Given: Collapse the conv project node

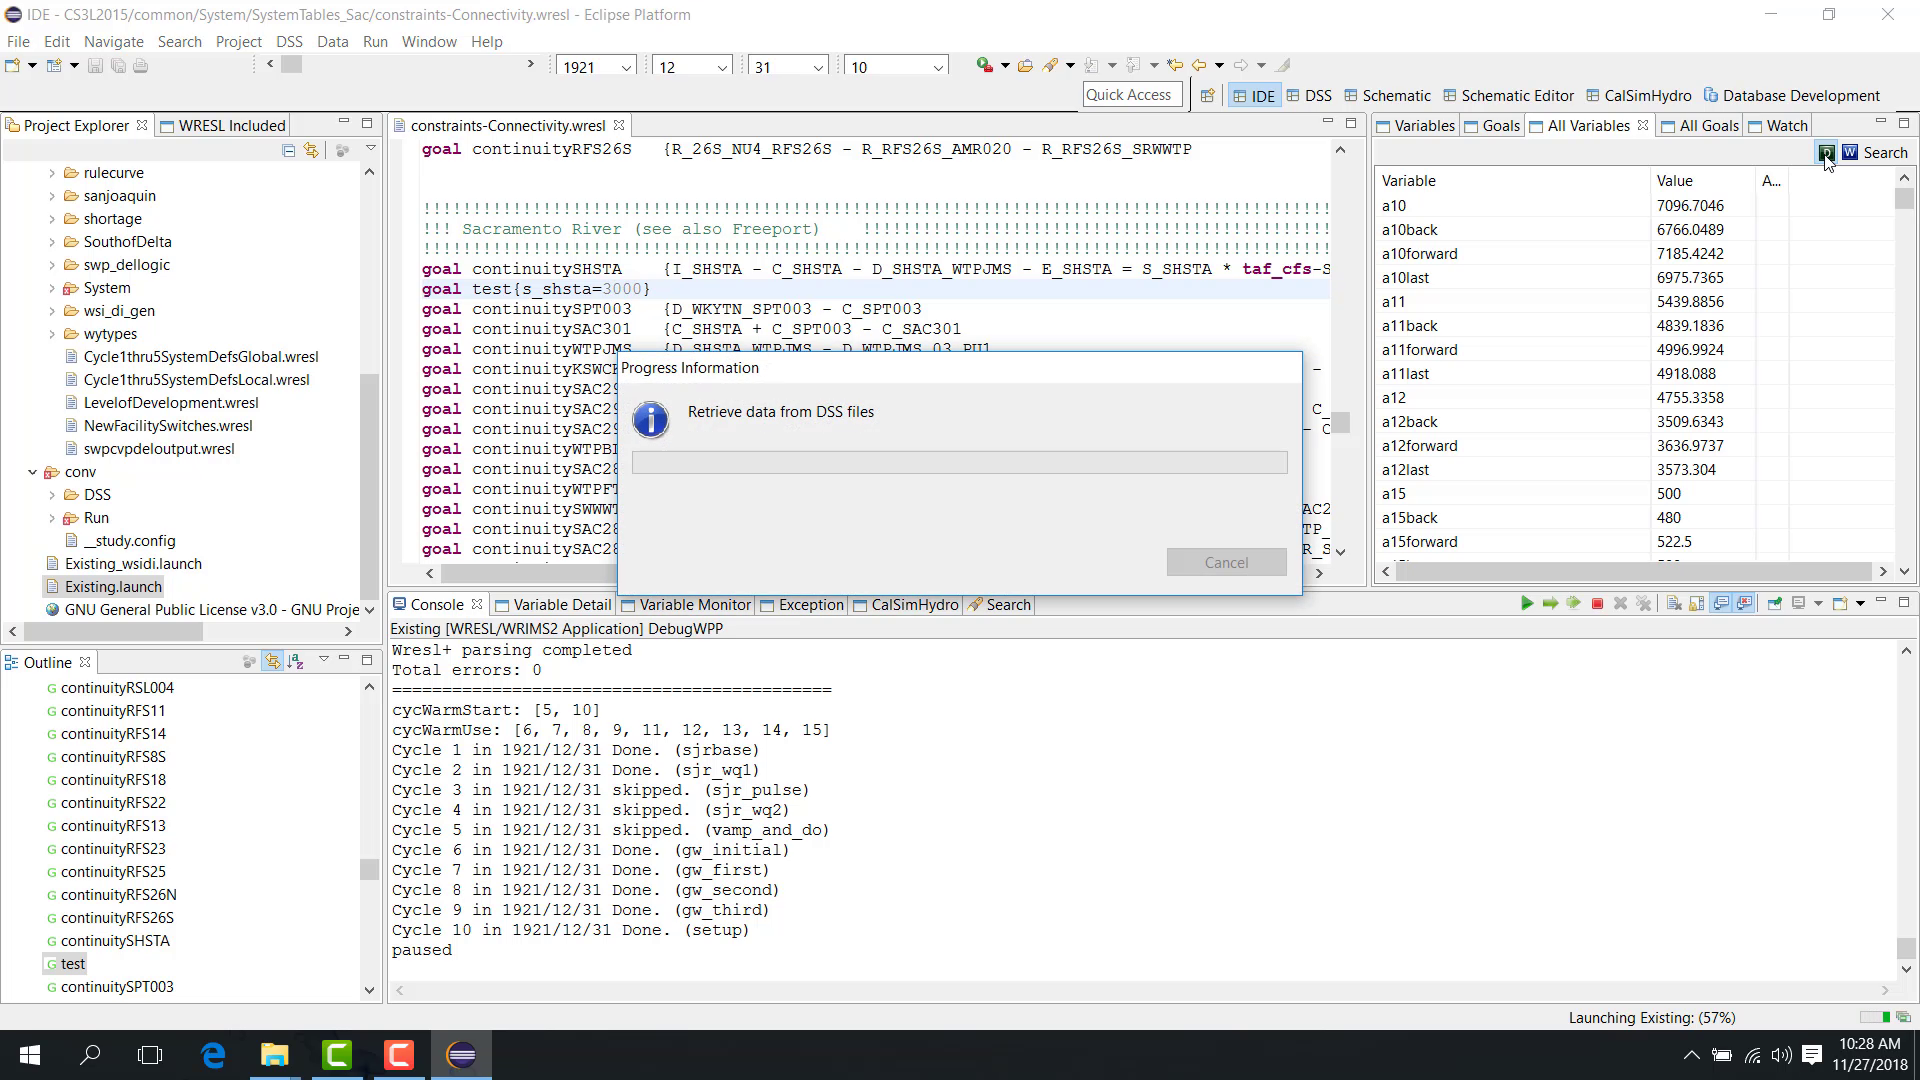Looking at the screenshot, I should 32,472.
